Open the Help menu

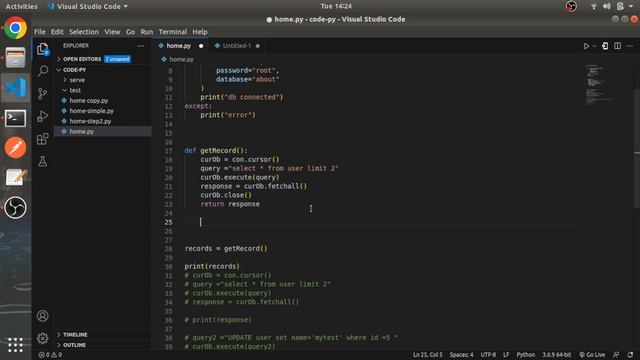coord(200,32)
